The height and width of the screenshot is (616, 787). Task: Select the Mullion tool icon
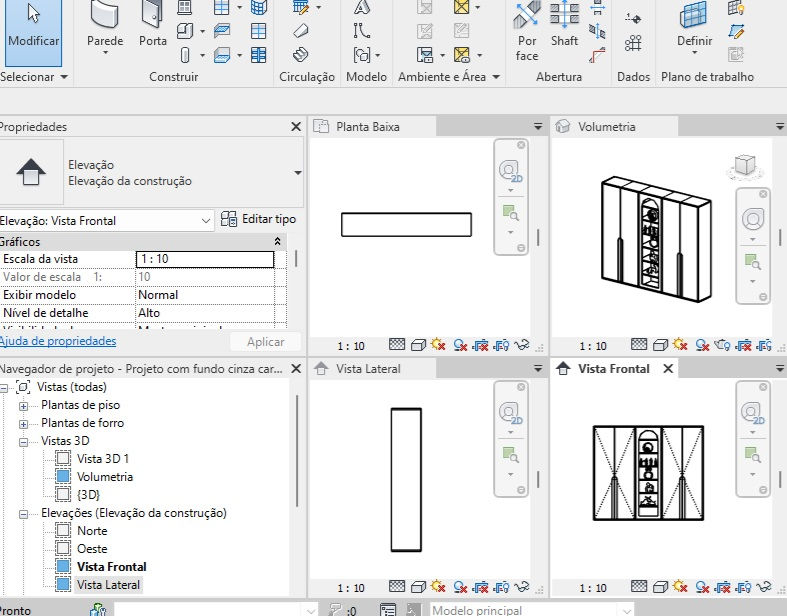(x=258, y=55)
